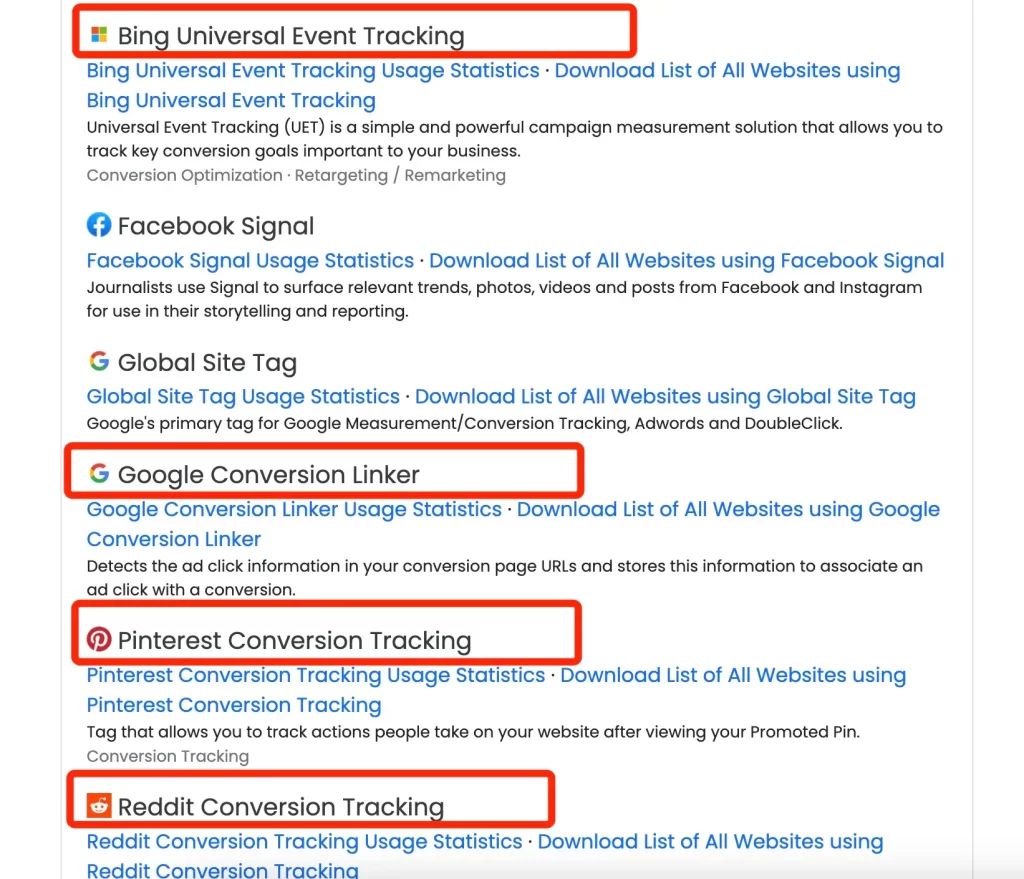Click the Reddit logo icon
Image resolution: width=1024 pixels, height=879 pixels.
click(99, 806)
